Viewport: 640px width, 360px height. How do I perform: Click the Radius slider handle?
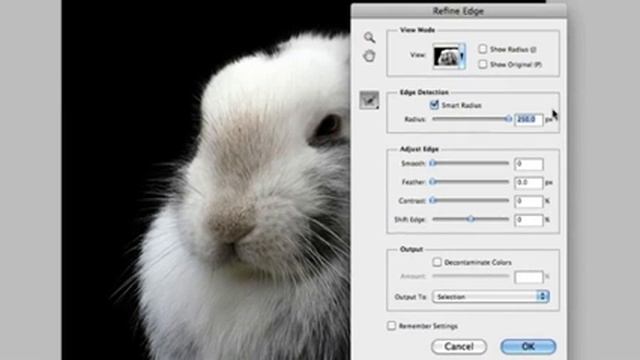click(x=508, y=119)
